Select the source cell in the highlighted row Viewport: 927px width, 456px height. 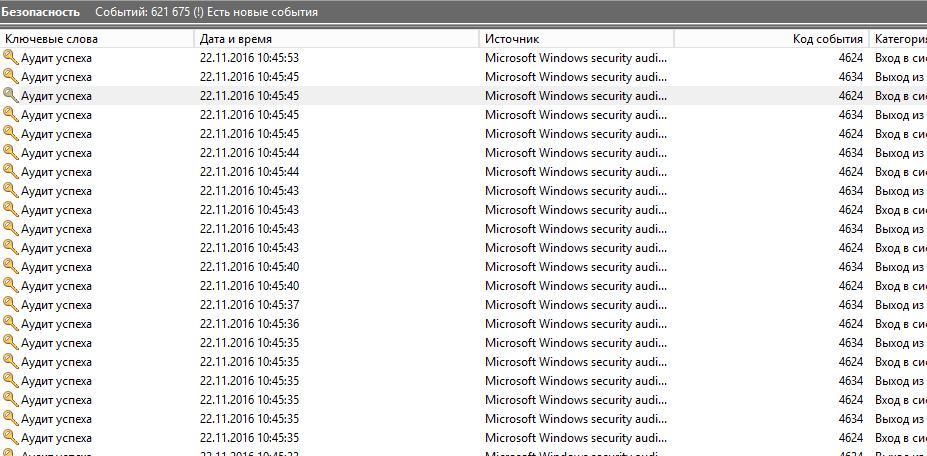pyautogui.click(x=575, y=96)
